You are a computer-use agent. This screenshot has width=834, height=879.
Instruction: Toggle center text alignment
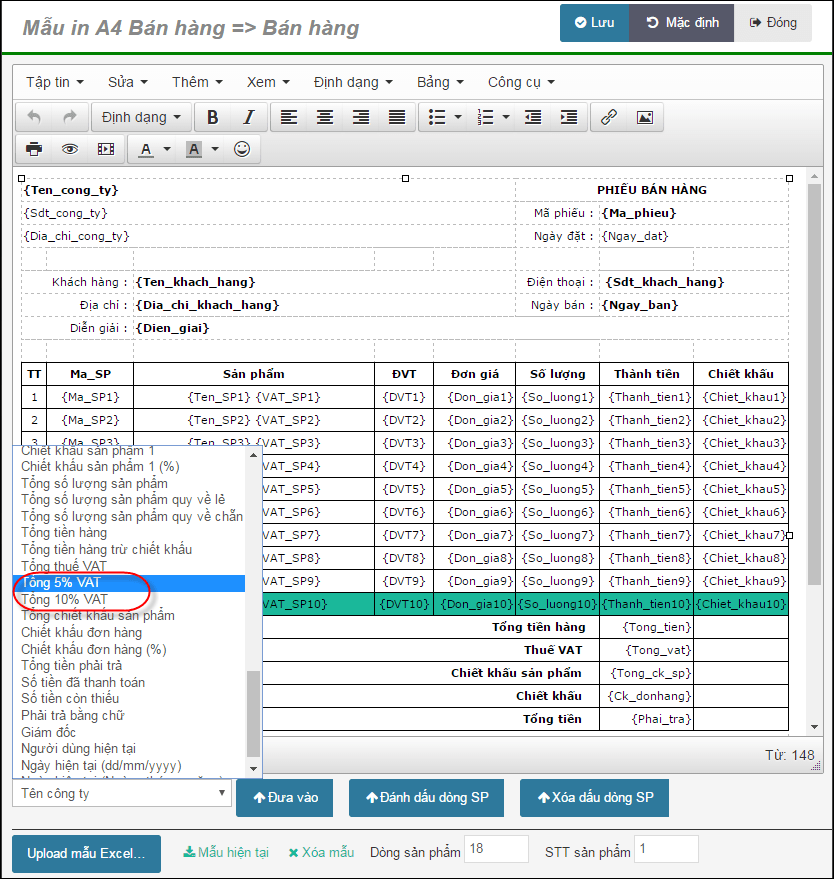coord(325,117)
